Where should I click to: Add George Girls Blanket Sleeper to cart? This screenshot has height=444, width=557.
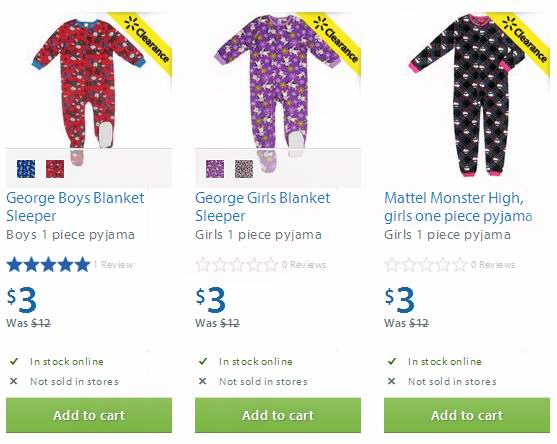click(278, 415)
